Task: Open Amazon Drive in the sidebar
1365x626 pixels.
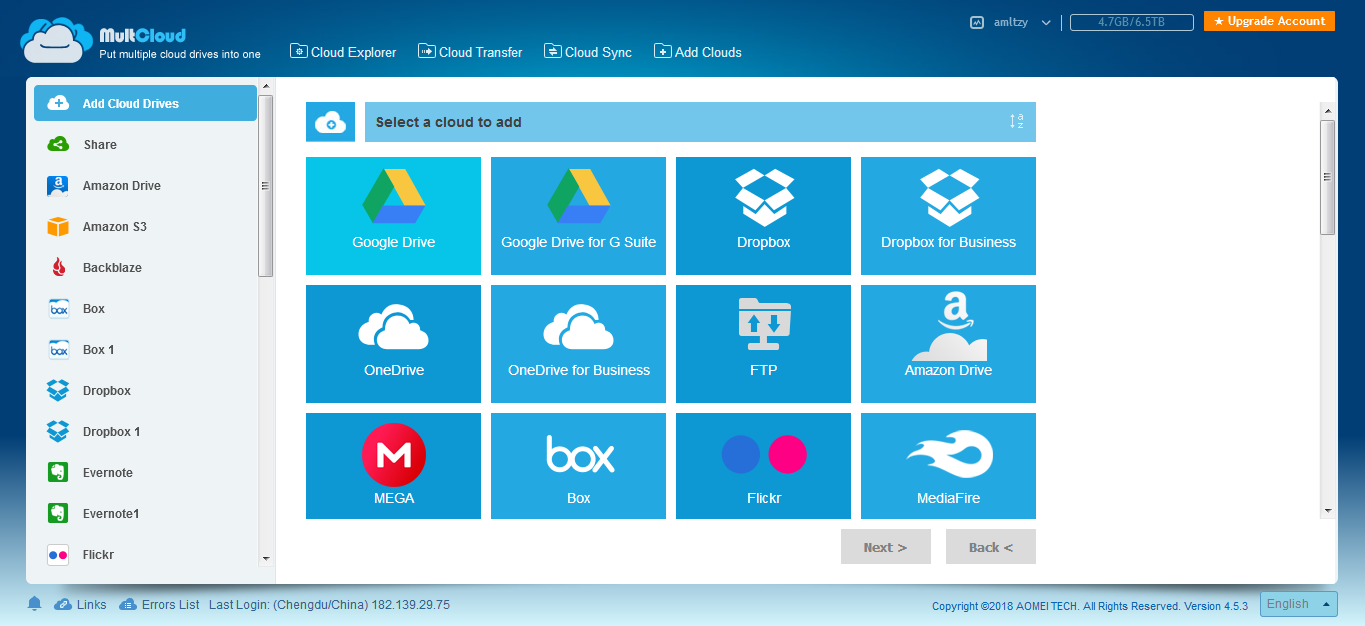Action: tap(145, 185)
